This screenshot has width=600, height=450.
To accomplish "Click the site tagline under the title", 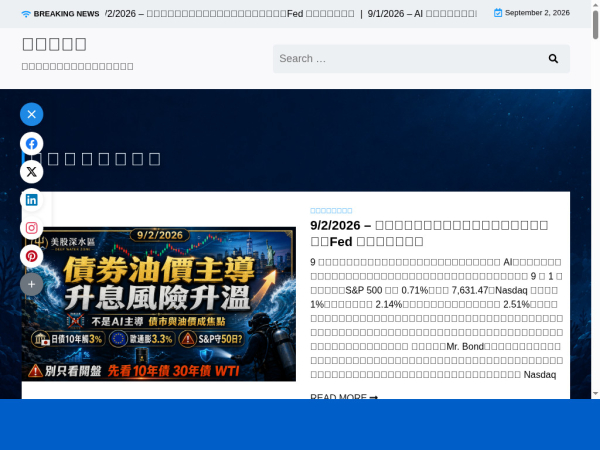I will tap(77, 67).
